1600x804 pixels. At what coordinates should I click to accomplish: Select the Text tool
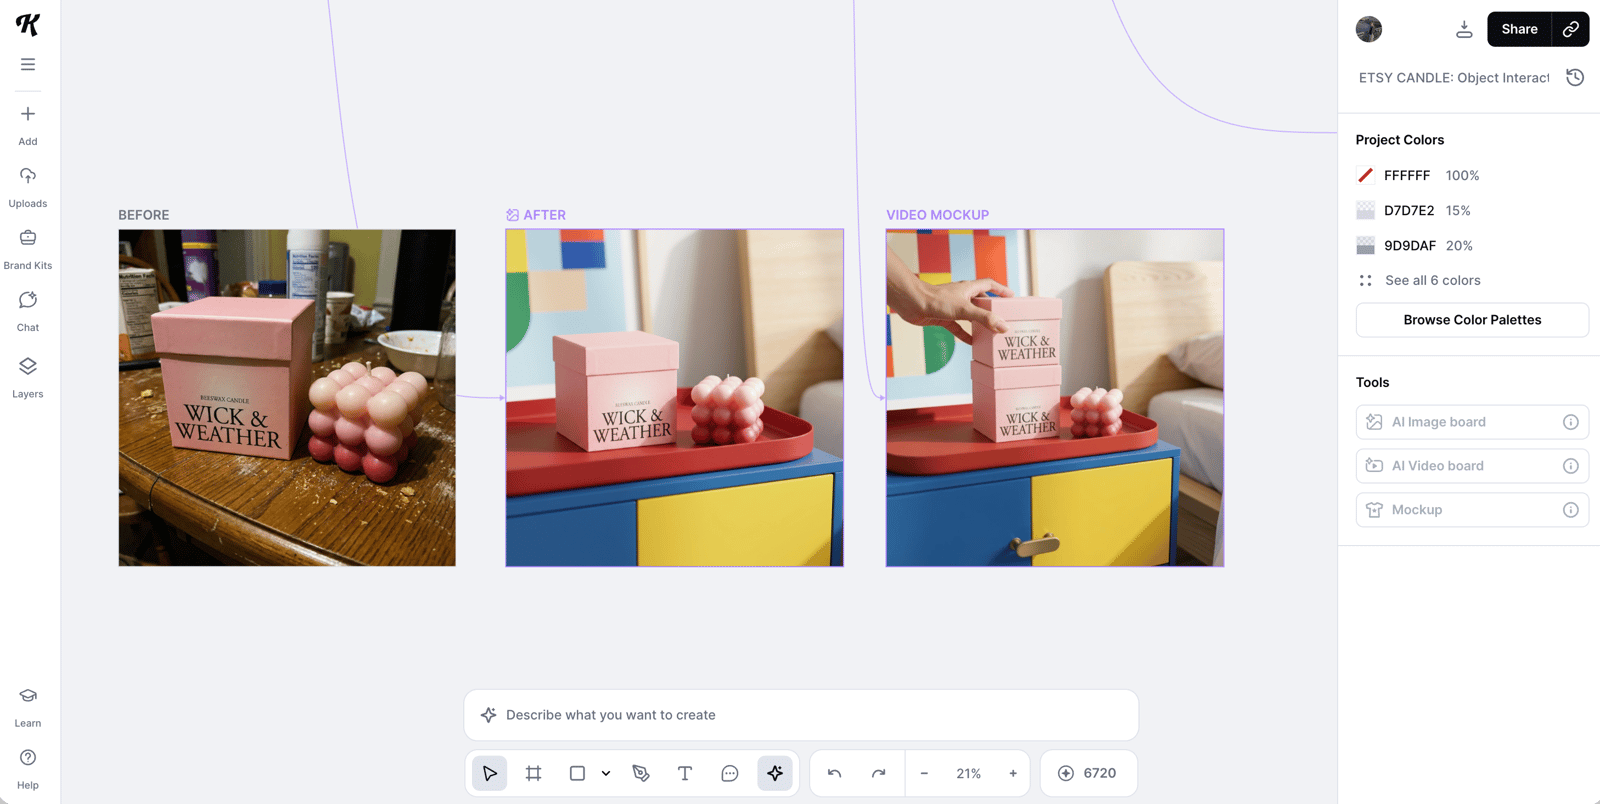685,773
